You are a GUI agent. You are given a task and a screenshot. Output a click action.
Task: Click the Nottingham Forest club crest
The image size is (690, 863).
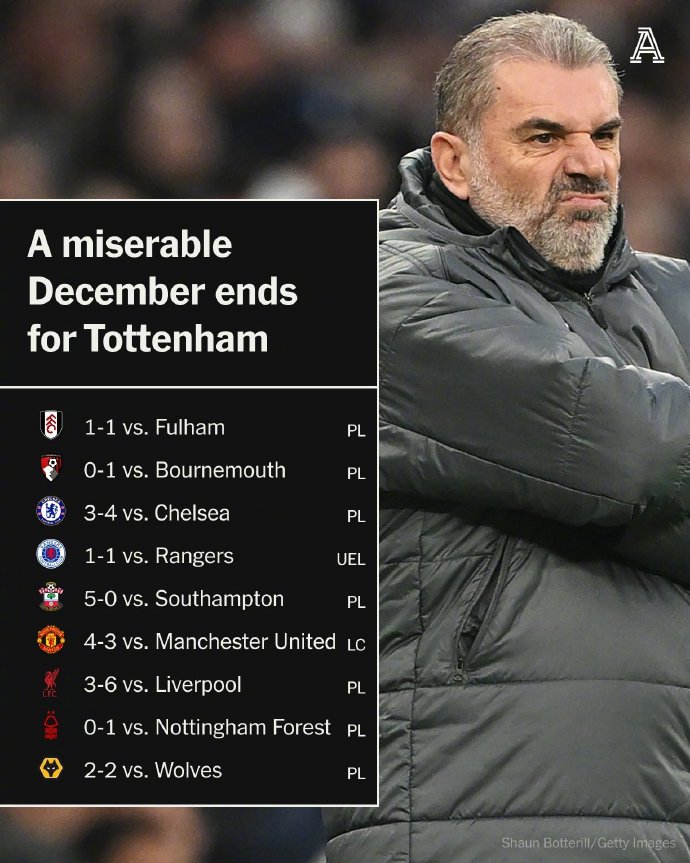pyautogui.click(x=50, y=727)
